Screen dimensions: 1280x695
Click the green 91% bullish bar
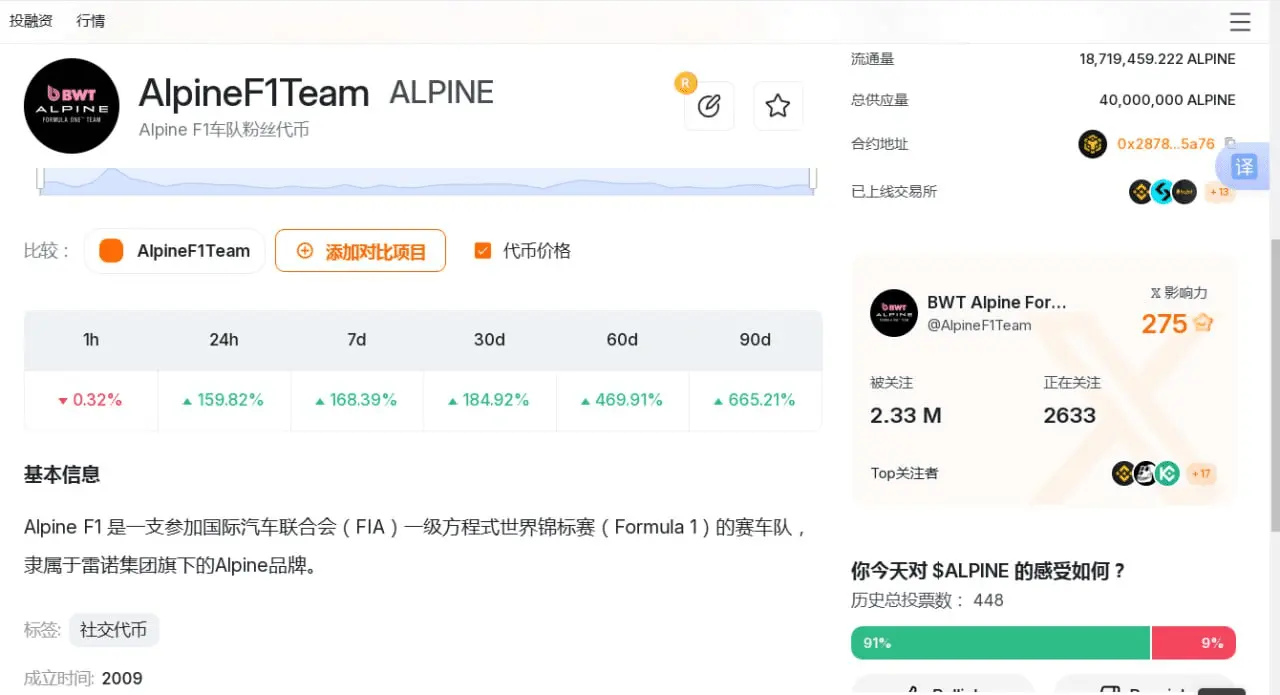coord(1000,643)
